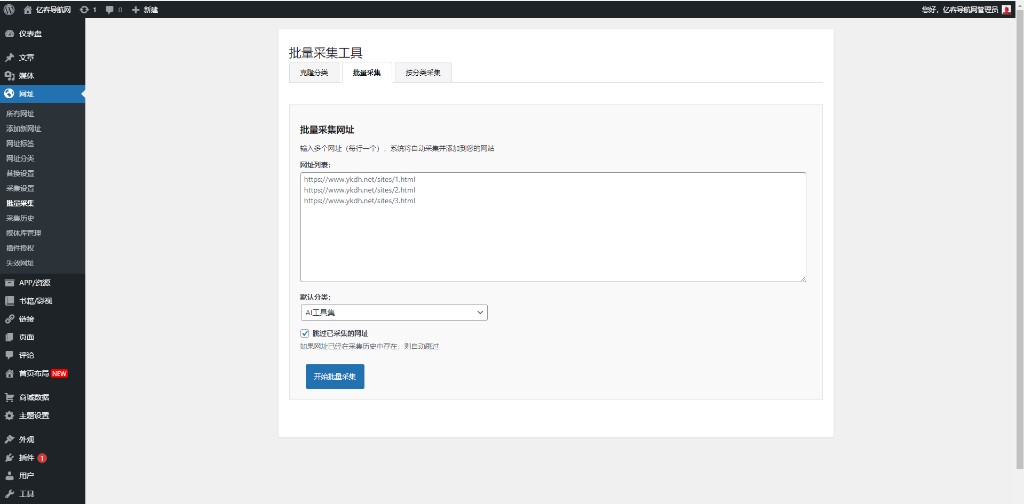Open the 仪表盘 dashboard icon in sidebar
The height and width of the screenshot is (504, 1024).
pos(9,33)
